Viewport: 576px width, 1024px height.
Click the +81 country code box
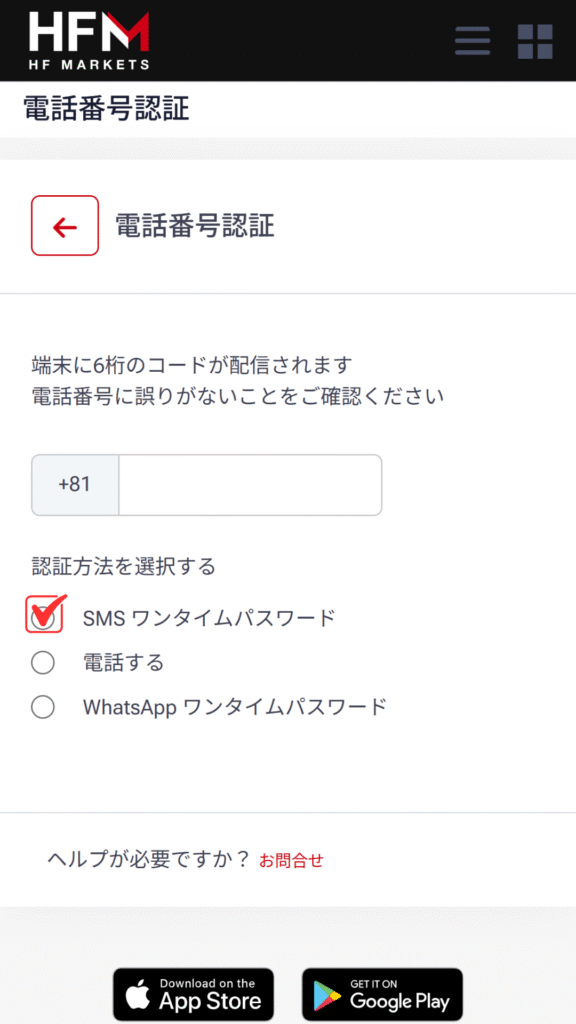point(74,485)
